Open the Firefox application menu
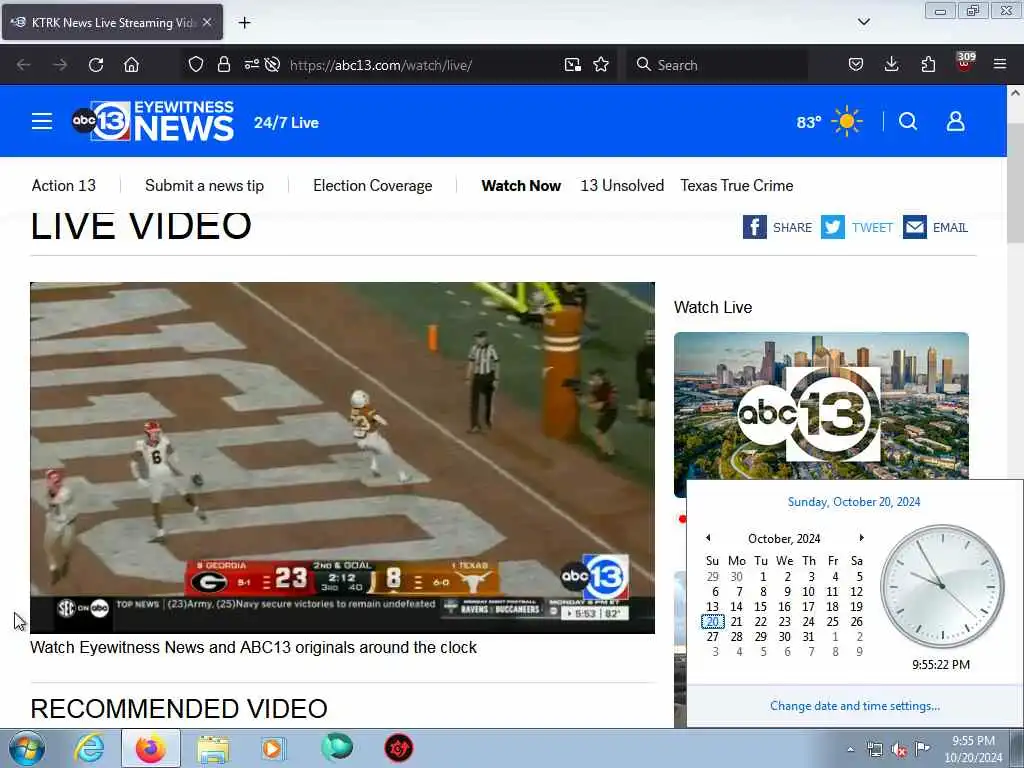This screenshot has height=768, width=1024. click(x=1000, y=64)
